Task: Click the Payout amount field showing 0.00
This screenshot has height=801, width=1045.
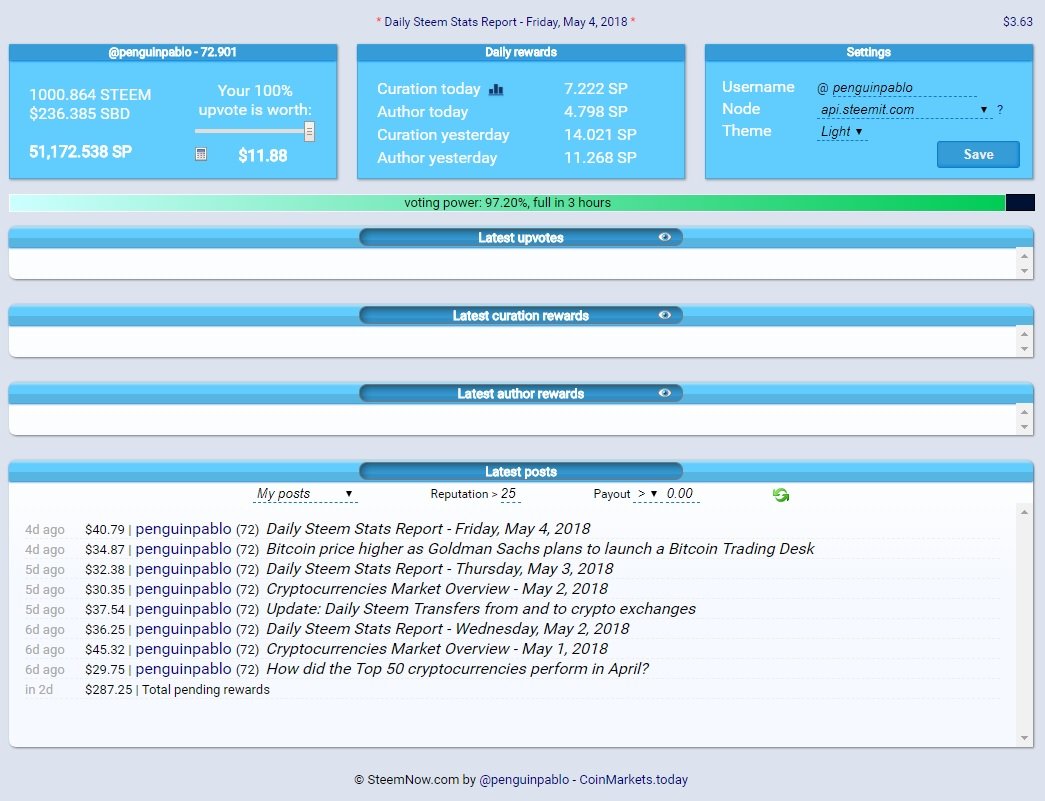Action: coord(680,494)
